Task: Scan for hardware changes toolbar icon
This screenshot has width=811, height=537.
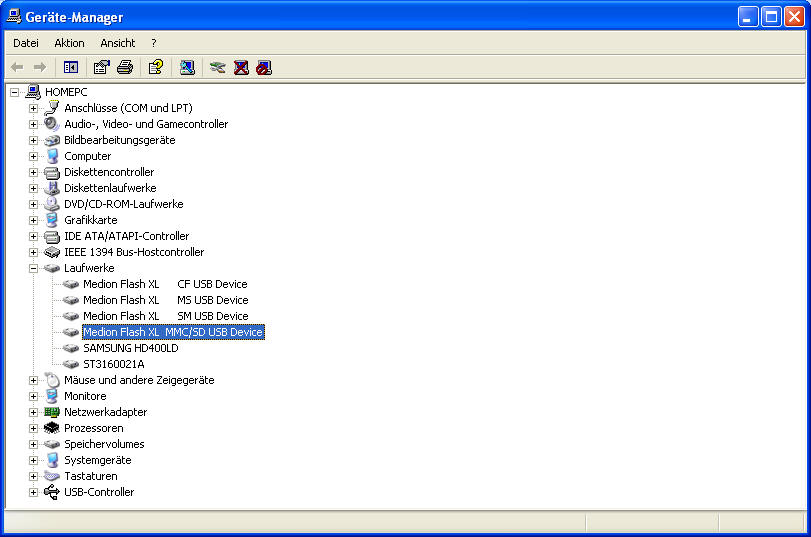Action: (187, 67)
